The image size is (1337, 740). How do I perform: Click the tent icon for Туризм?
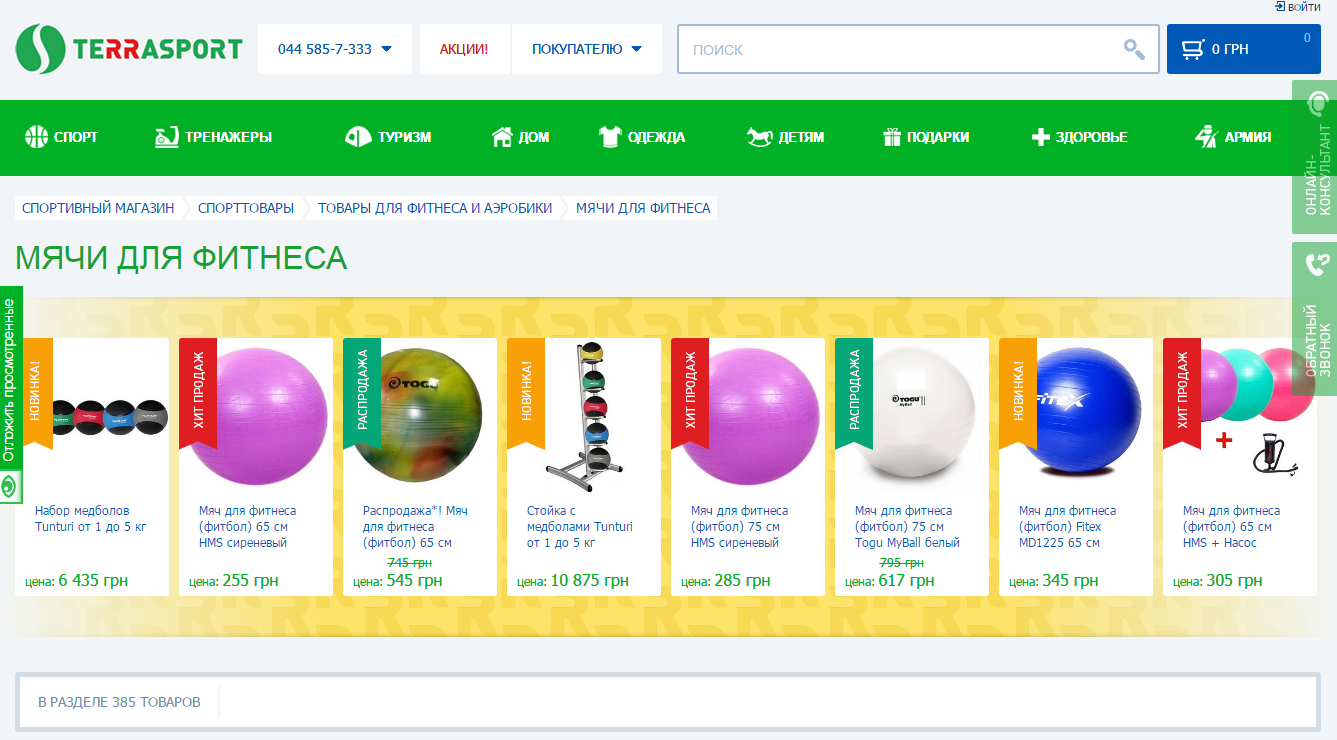coord(358,137)
